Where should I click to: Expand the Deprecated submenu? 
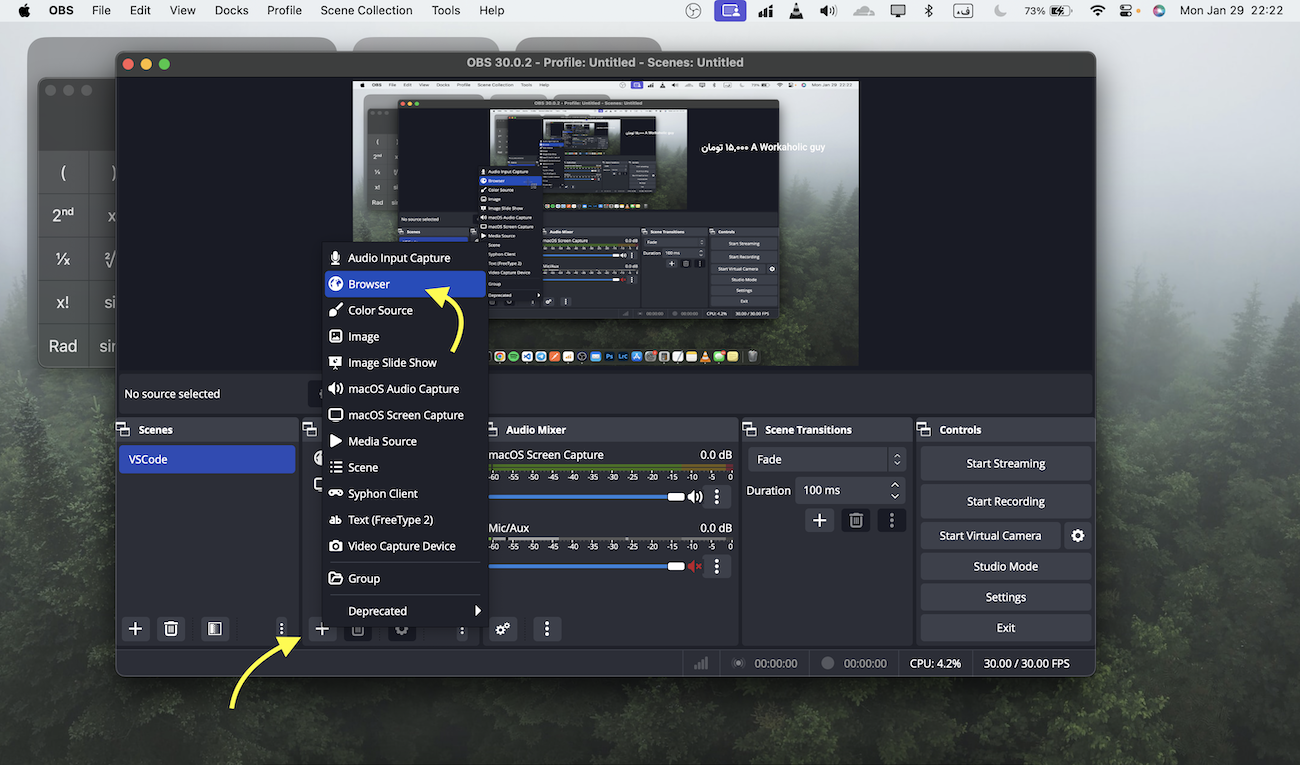click(x=405, y=611)
